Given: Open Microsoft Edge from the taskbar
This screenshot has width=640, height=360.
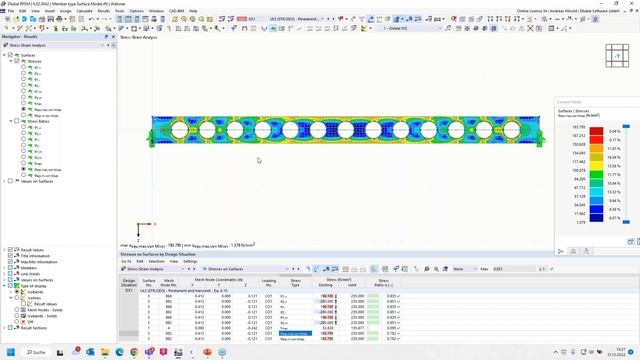Looking at the screenshot, I should (x=120, y=352).
